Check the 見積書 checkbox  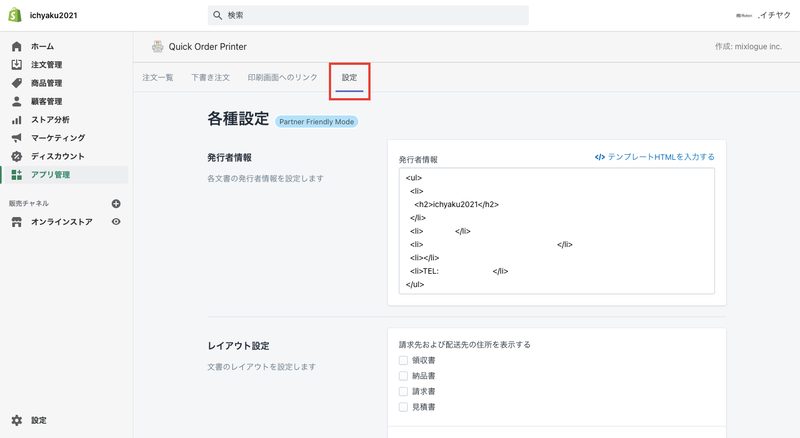pyautogui.click(x=403, y=407)
